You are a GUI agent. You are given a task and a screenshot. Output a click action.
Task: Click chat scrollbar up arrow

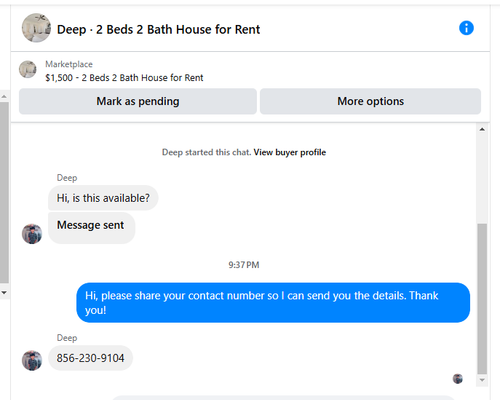[x=482, y=129]
